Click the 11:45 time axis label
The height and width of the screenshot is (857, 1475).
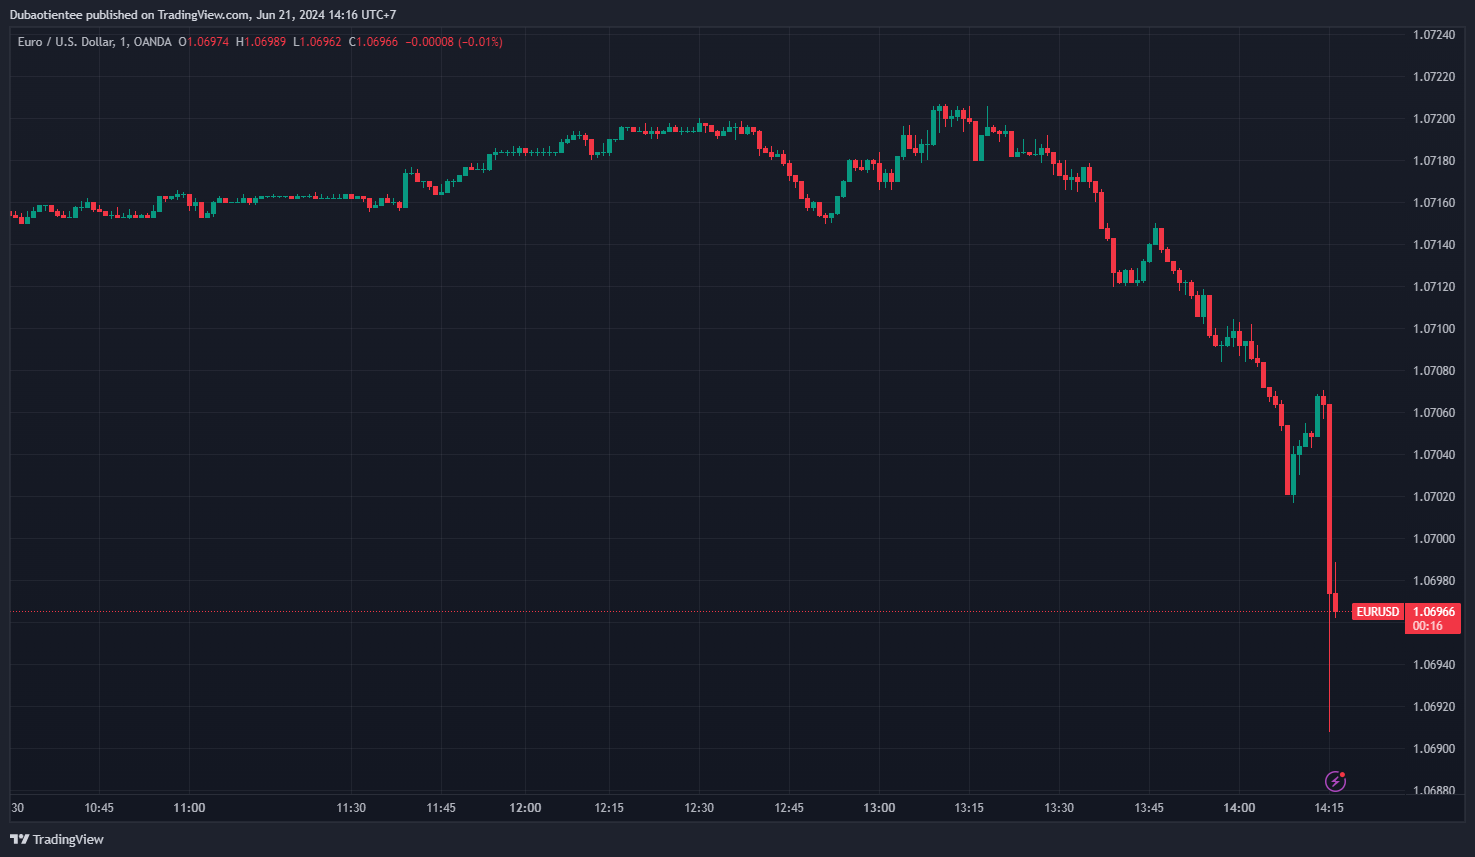[x=441, y=808]
